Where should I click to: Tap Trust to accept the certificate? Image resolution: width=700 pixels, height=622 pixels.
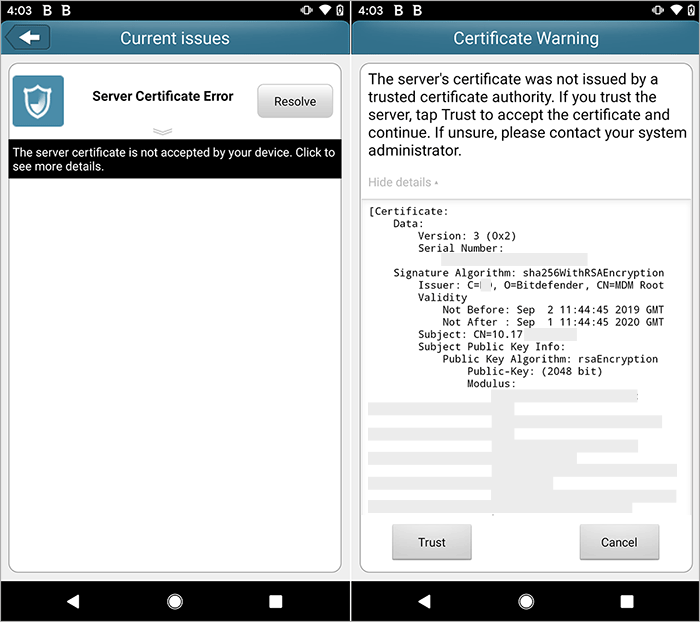pos(432,542)
